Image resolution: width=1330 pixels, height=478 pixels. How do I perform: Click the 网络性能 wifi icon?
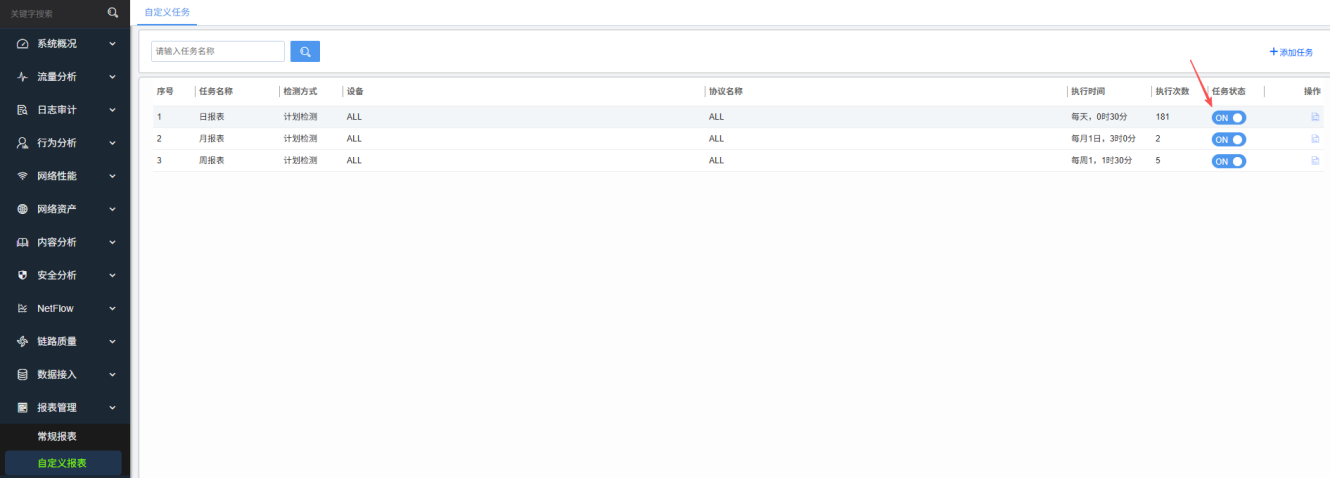point(22,176)
